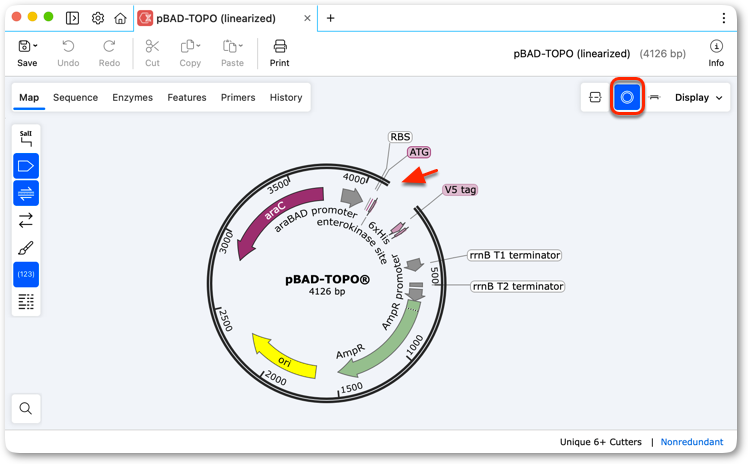
Task: Toggle features display arrow icon
Action: pyautogui.click(x=26, y=166)
